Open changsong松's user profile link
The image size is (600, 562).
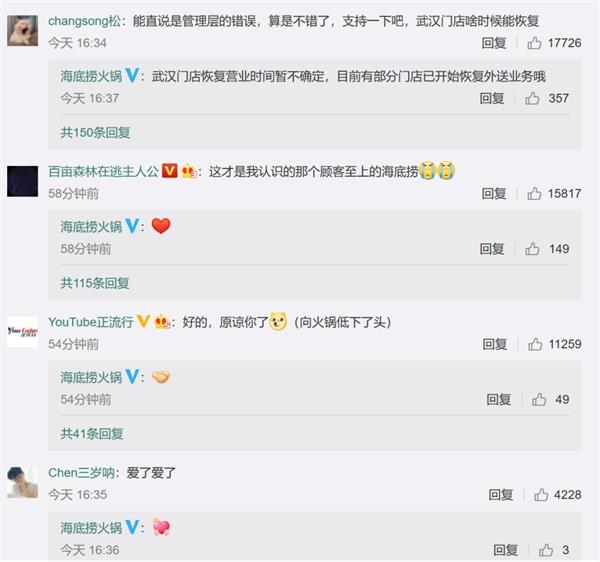point(84,21)
